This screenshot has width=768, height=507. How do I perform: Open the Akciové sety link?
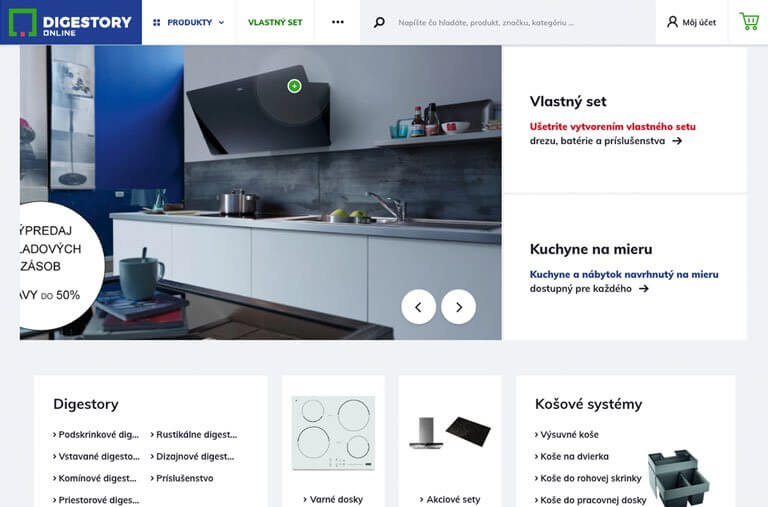coord(450,500)
